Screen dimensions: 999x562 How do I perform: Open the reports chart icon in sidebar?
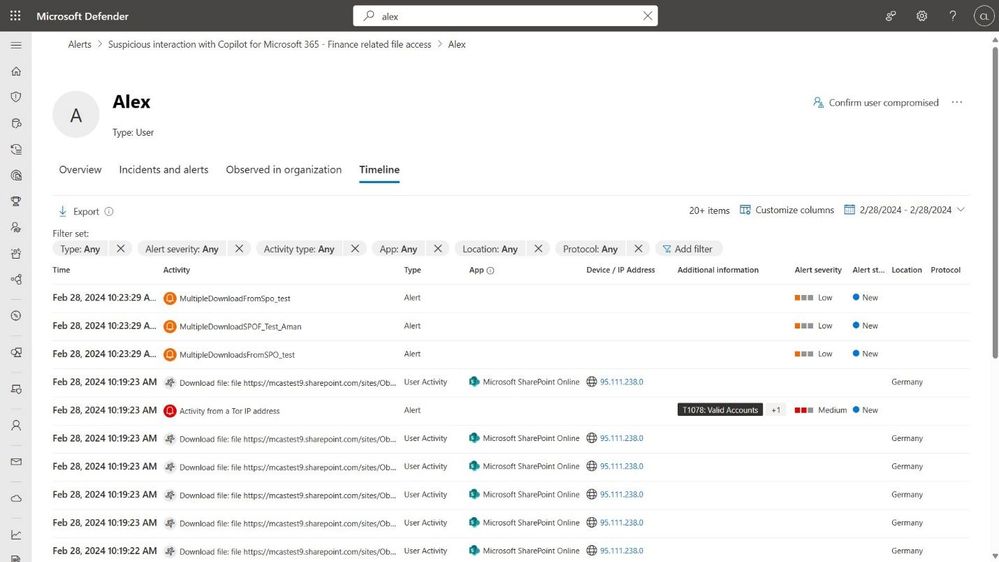tap(16, 535)
